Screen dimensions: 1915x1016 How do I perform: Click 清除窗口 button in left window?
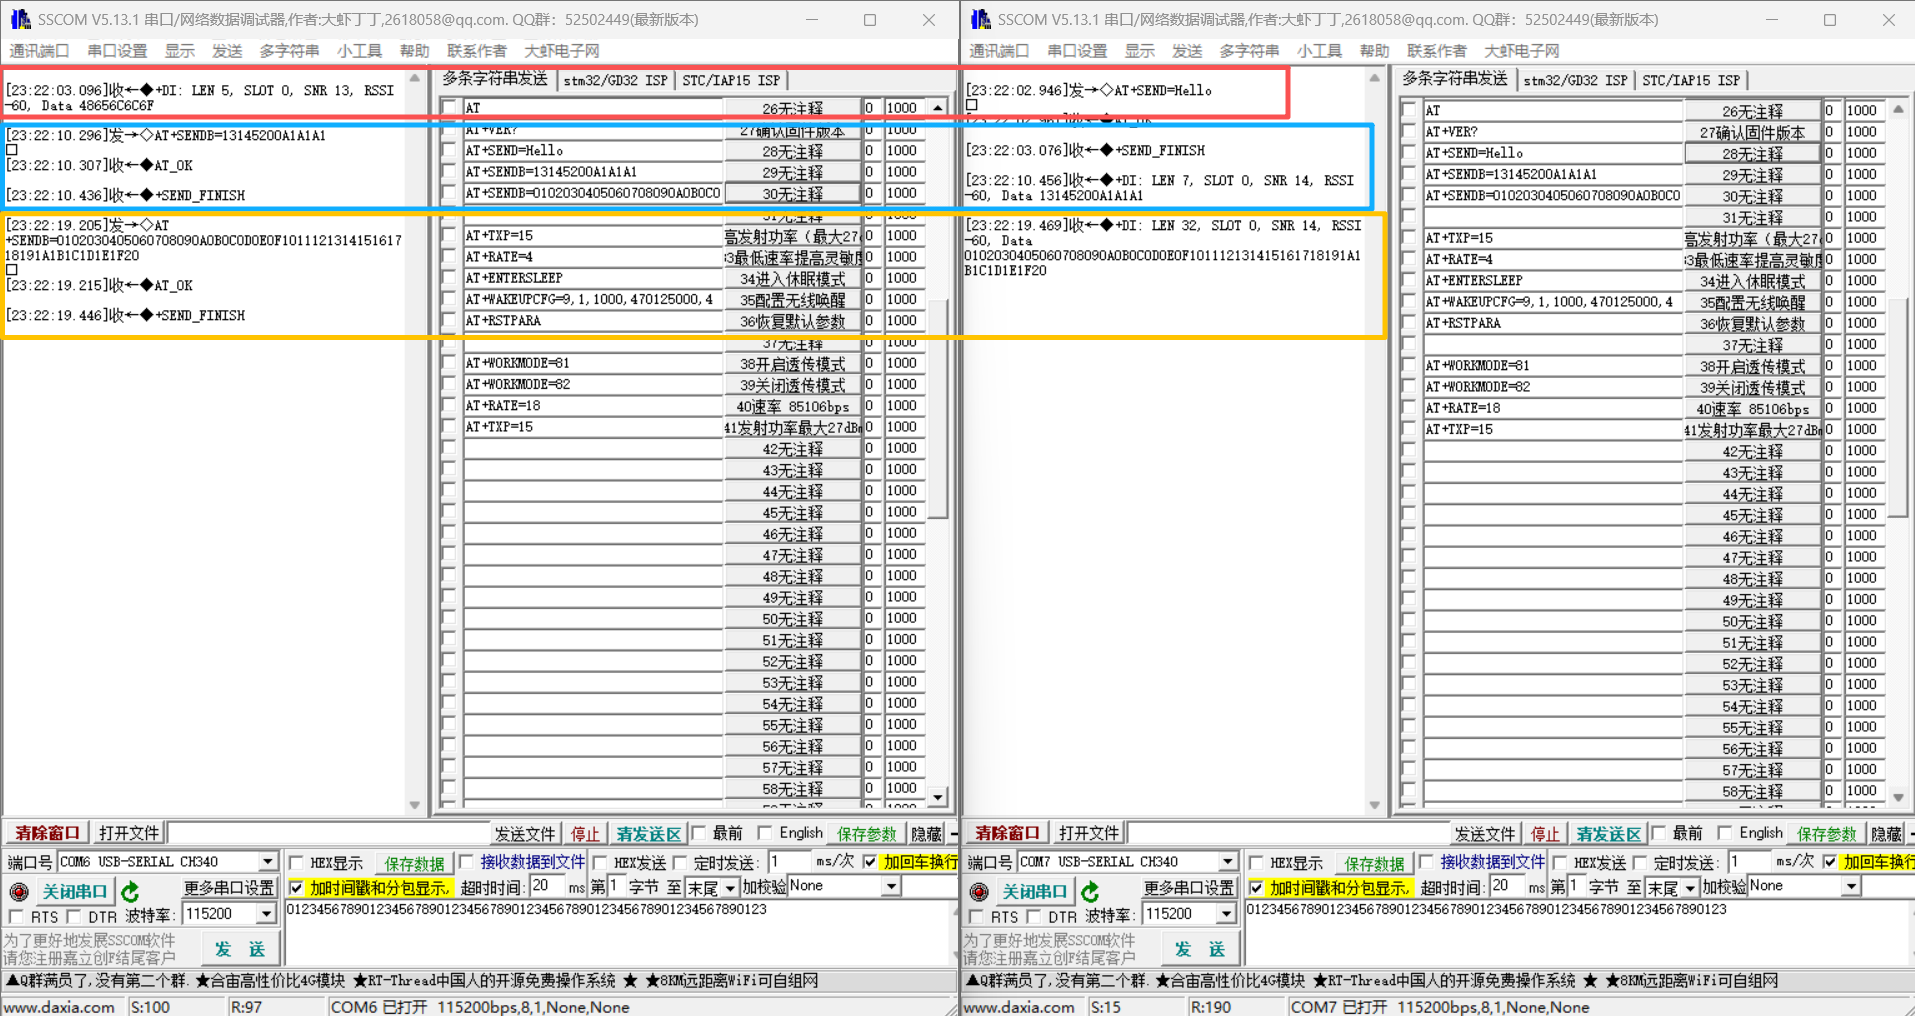(x=47, y=832)
